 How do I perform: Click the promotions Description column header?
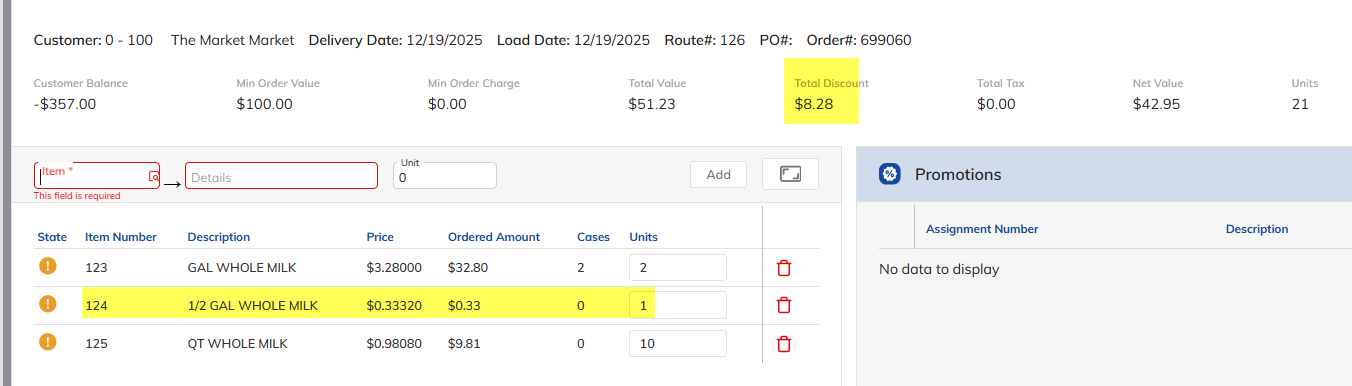[1257, 229]
